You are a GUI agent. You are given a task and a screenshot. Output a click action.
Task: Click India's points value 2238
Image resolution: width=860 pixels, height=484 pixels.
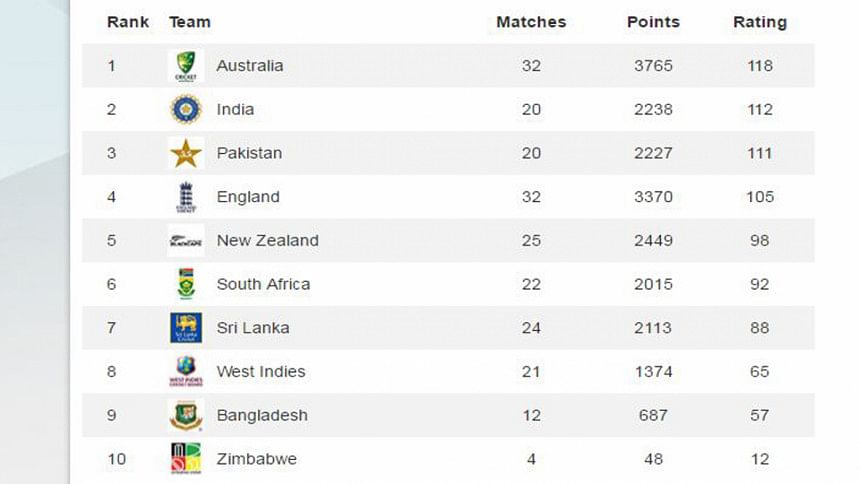pyautogui.click(x=653, y=109)
